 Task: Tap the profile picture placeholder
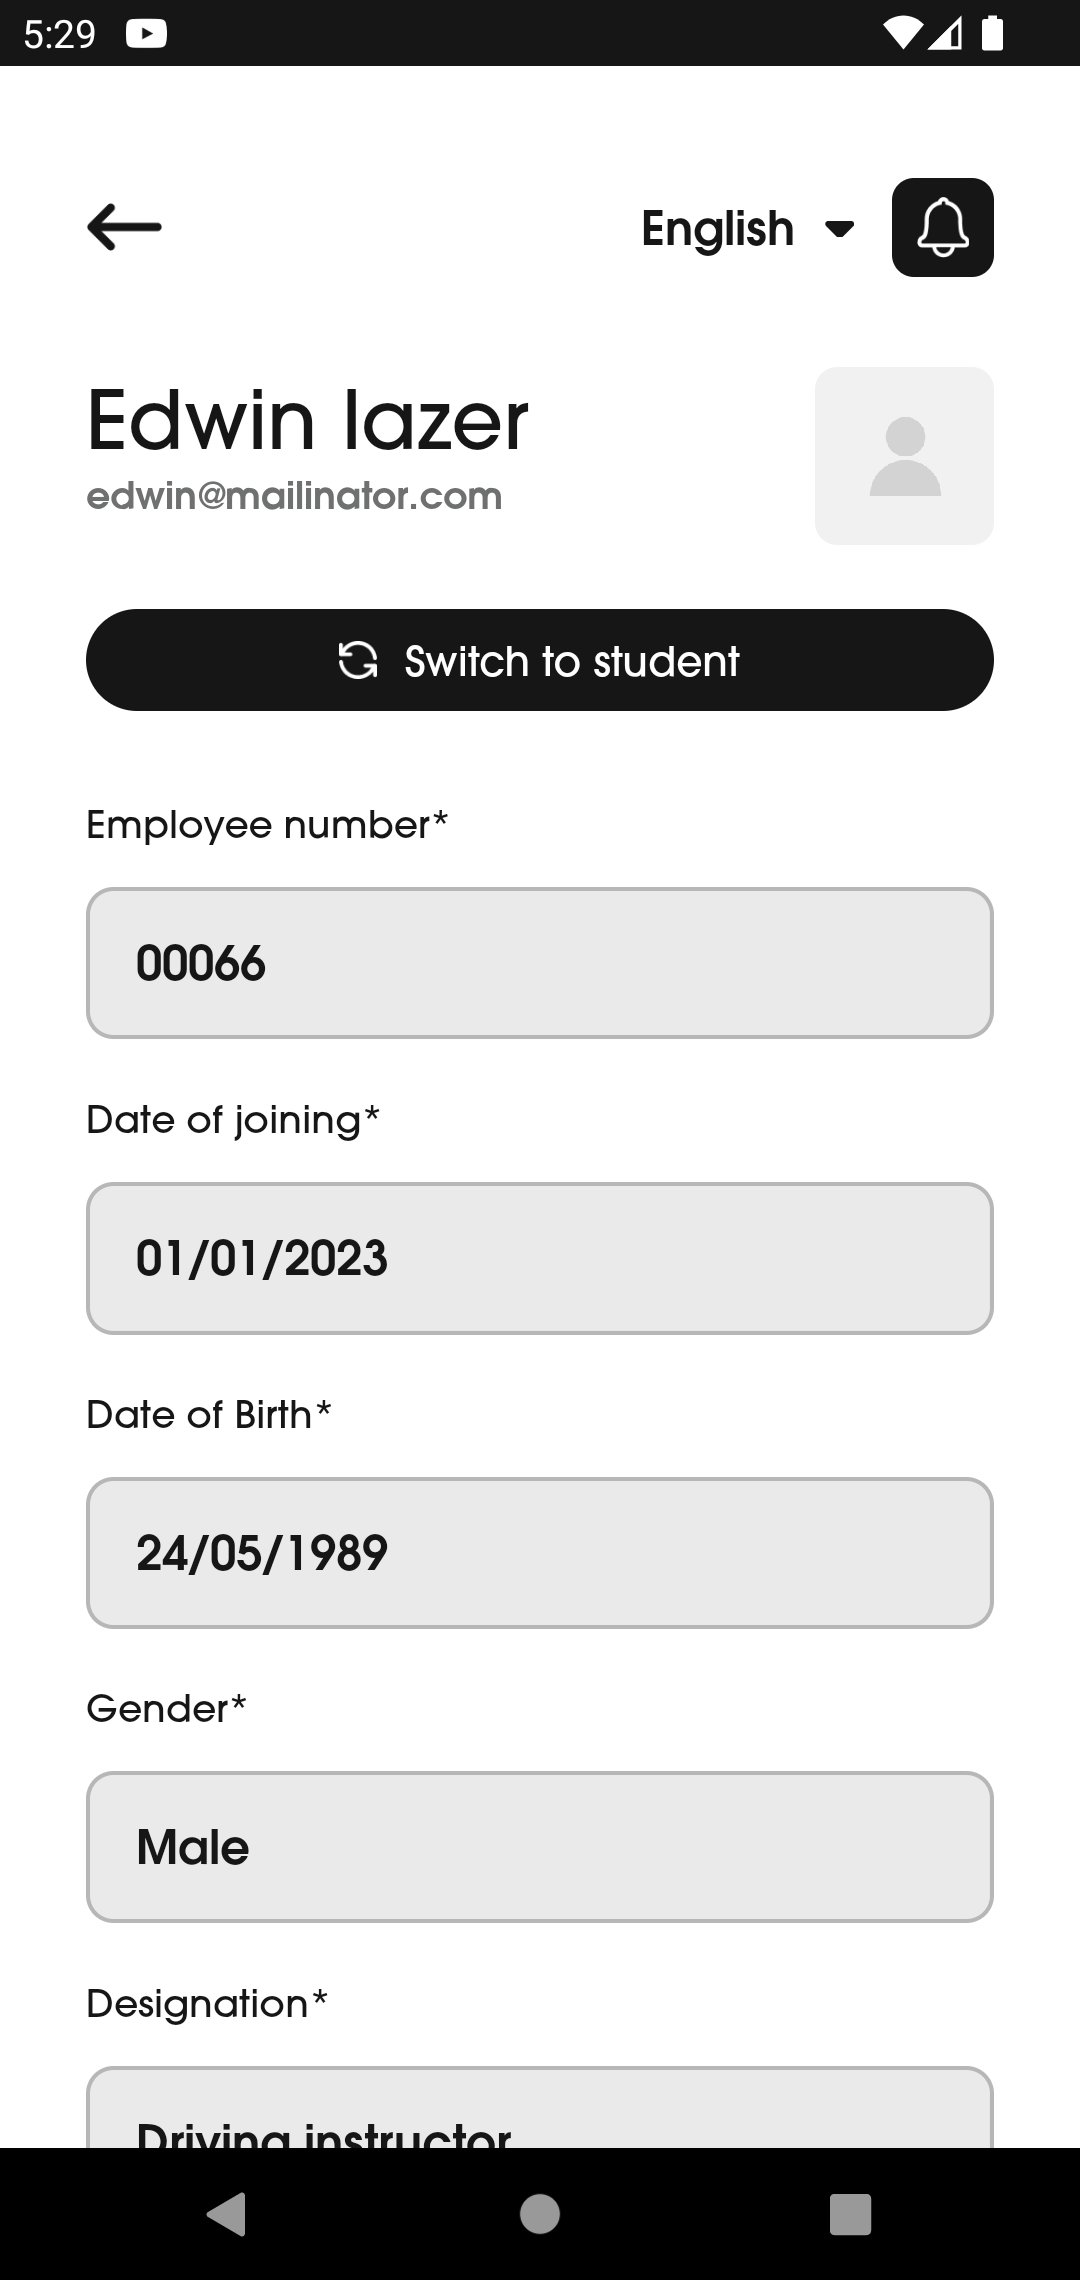pos(904,456)
